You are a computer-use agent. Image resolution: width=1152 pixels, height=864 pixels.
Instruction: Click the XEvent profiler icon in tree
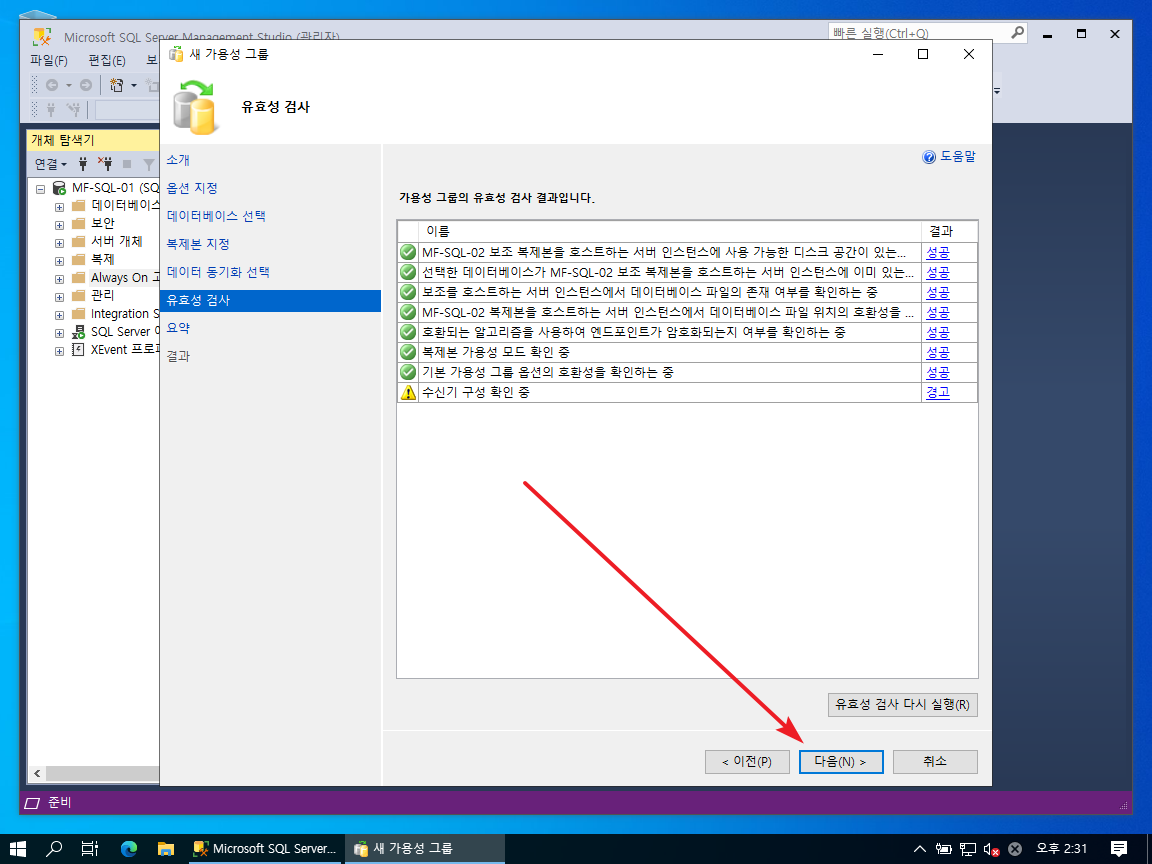click(79, 350)
